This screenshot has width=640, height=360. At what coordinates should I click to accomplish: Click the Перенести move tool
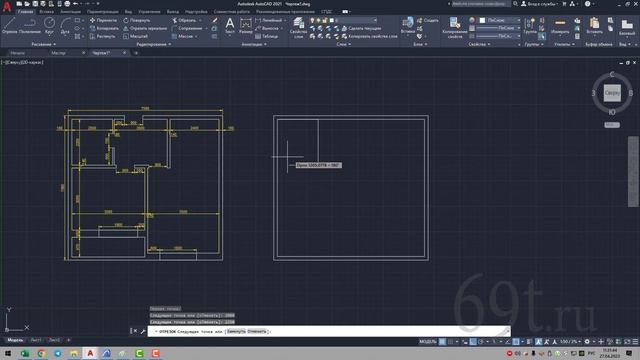tap(103, 20)
